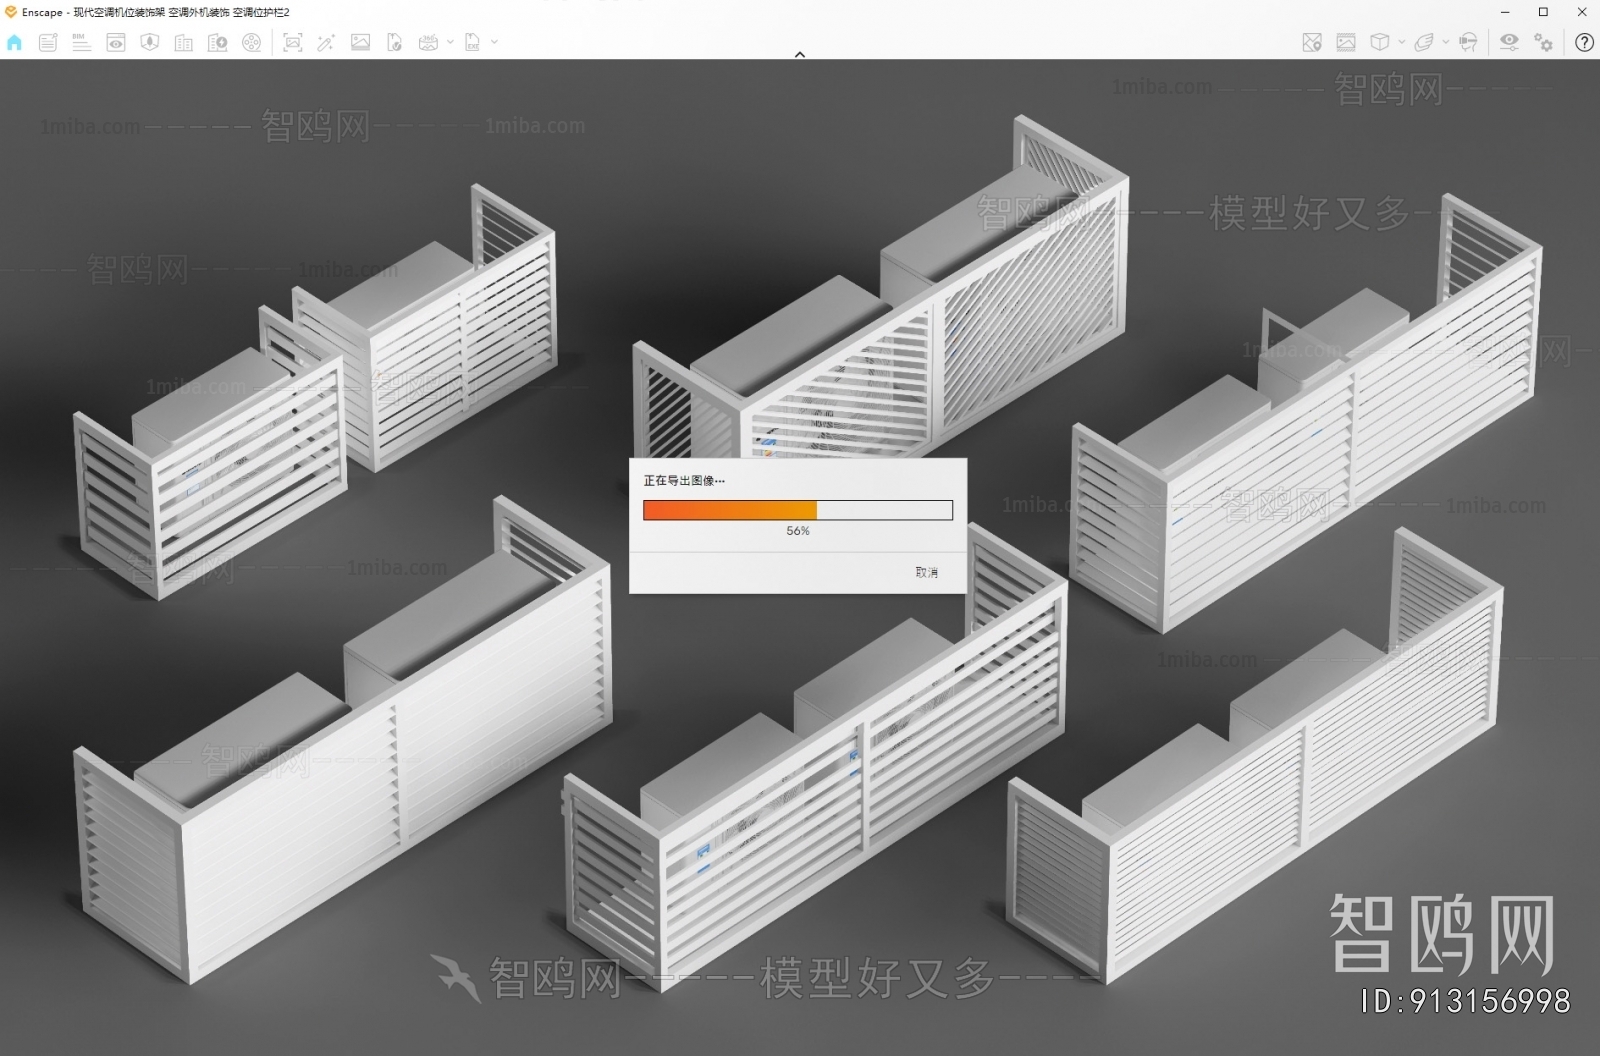Click the Screenshot capture icon

[x=292, y=42]
